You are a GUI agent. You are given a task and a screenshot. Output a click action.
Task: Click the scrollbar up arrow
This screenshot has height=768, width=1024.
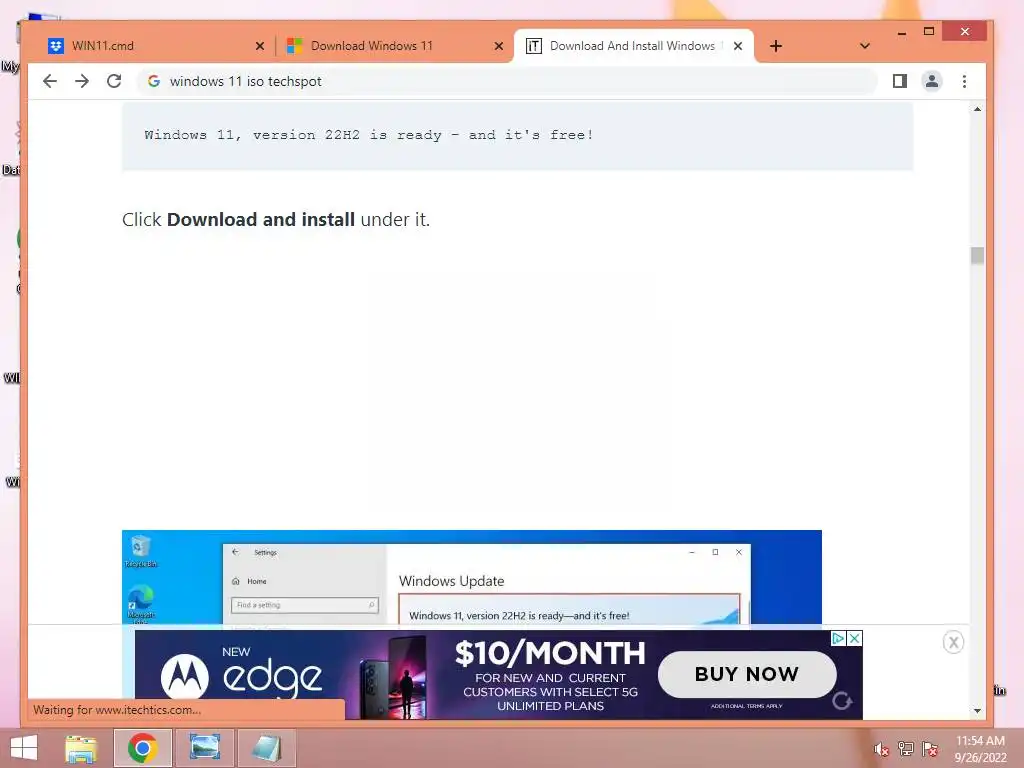click(977, 109)
